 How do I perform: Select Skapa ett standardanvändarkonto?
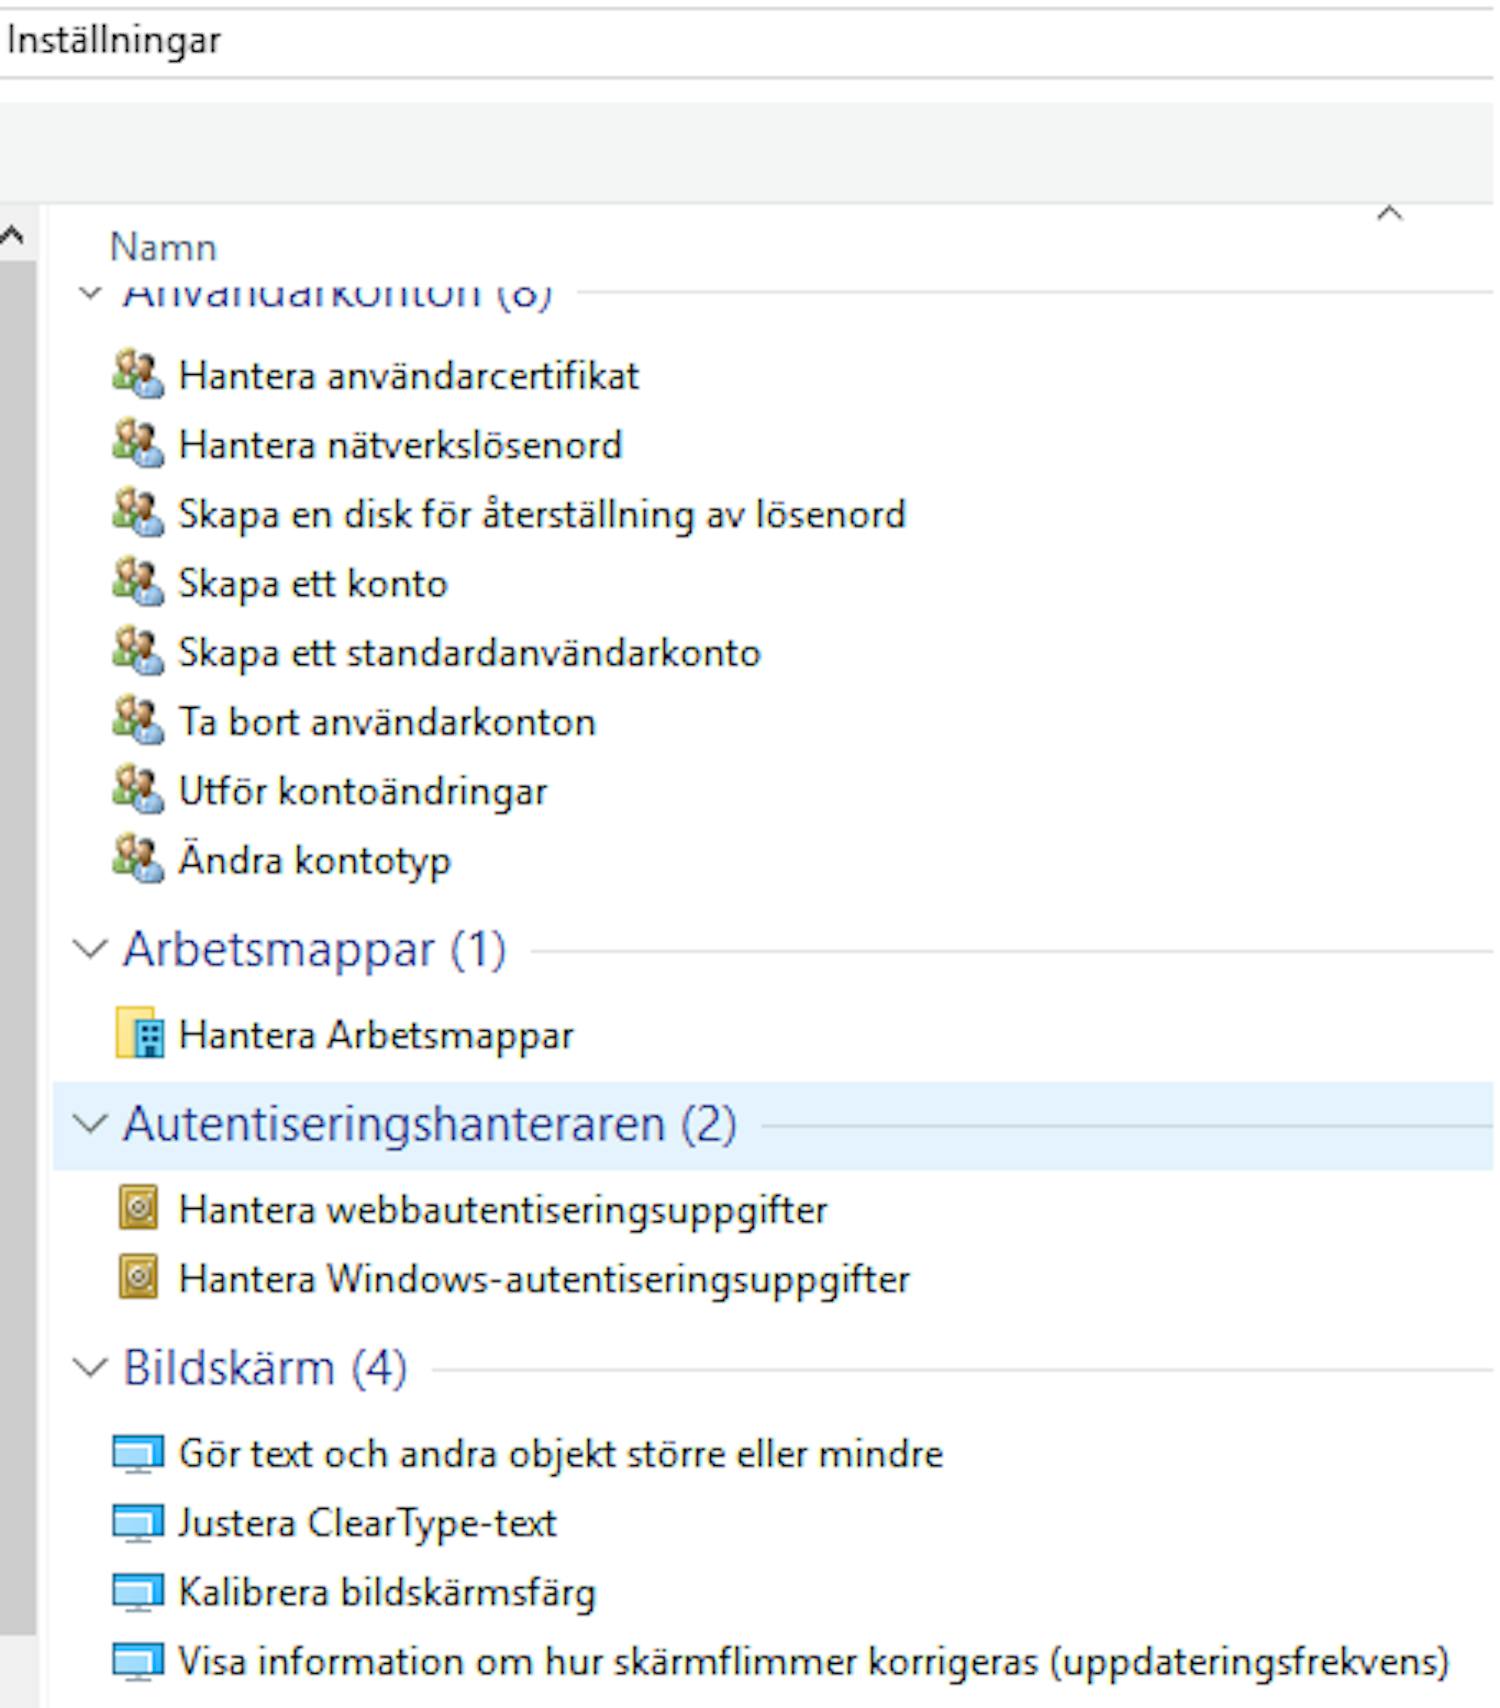(469, 653)
